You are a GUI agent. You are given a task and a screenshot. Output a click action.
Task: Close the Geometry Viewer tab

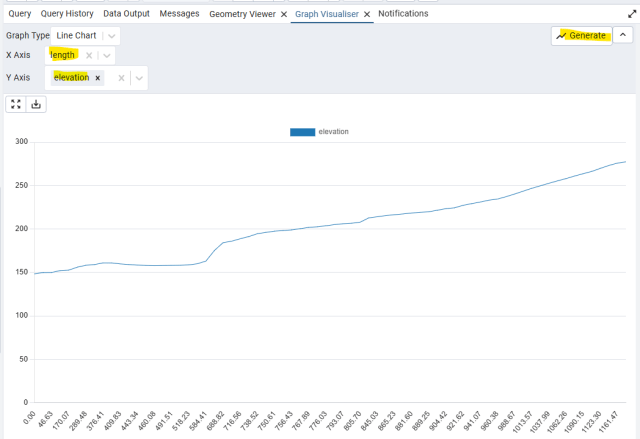(284, 15)
